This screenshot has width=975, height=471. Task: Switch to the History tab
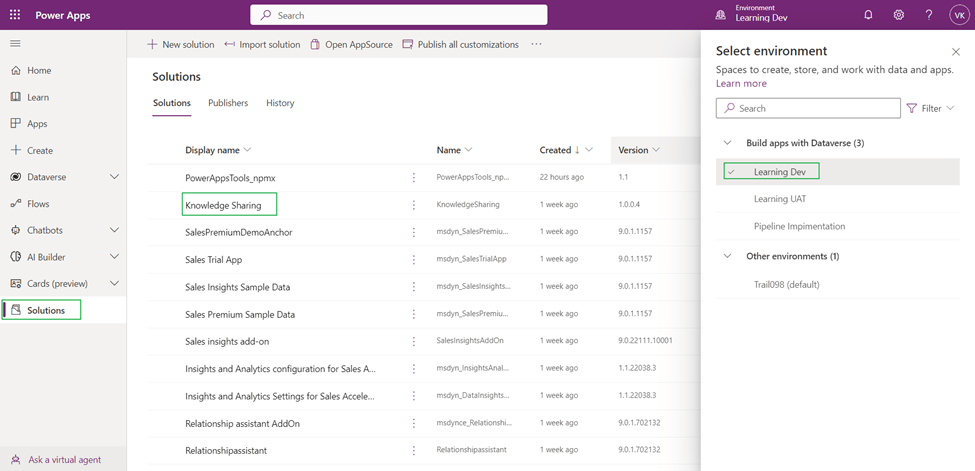(280, 103)
